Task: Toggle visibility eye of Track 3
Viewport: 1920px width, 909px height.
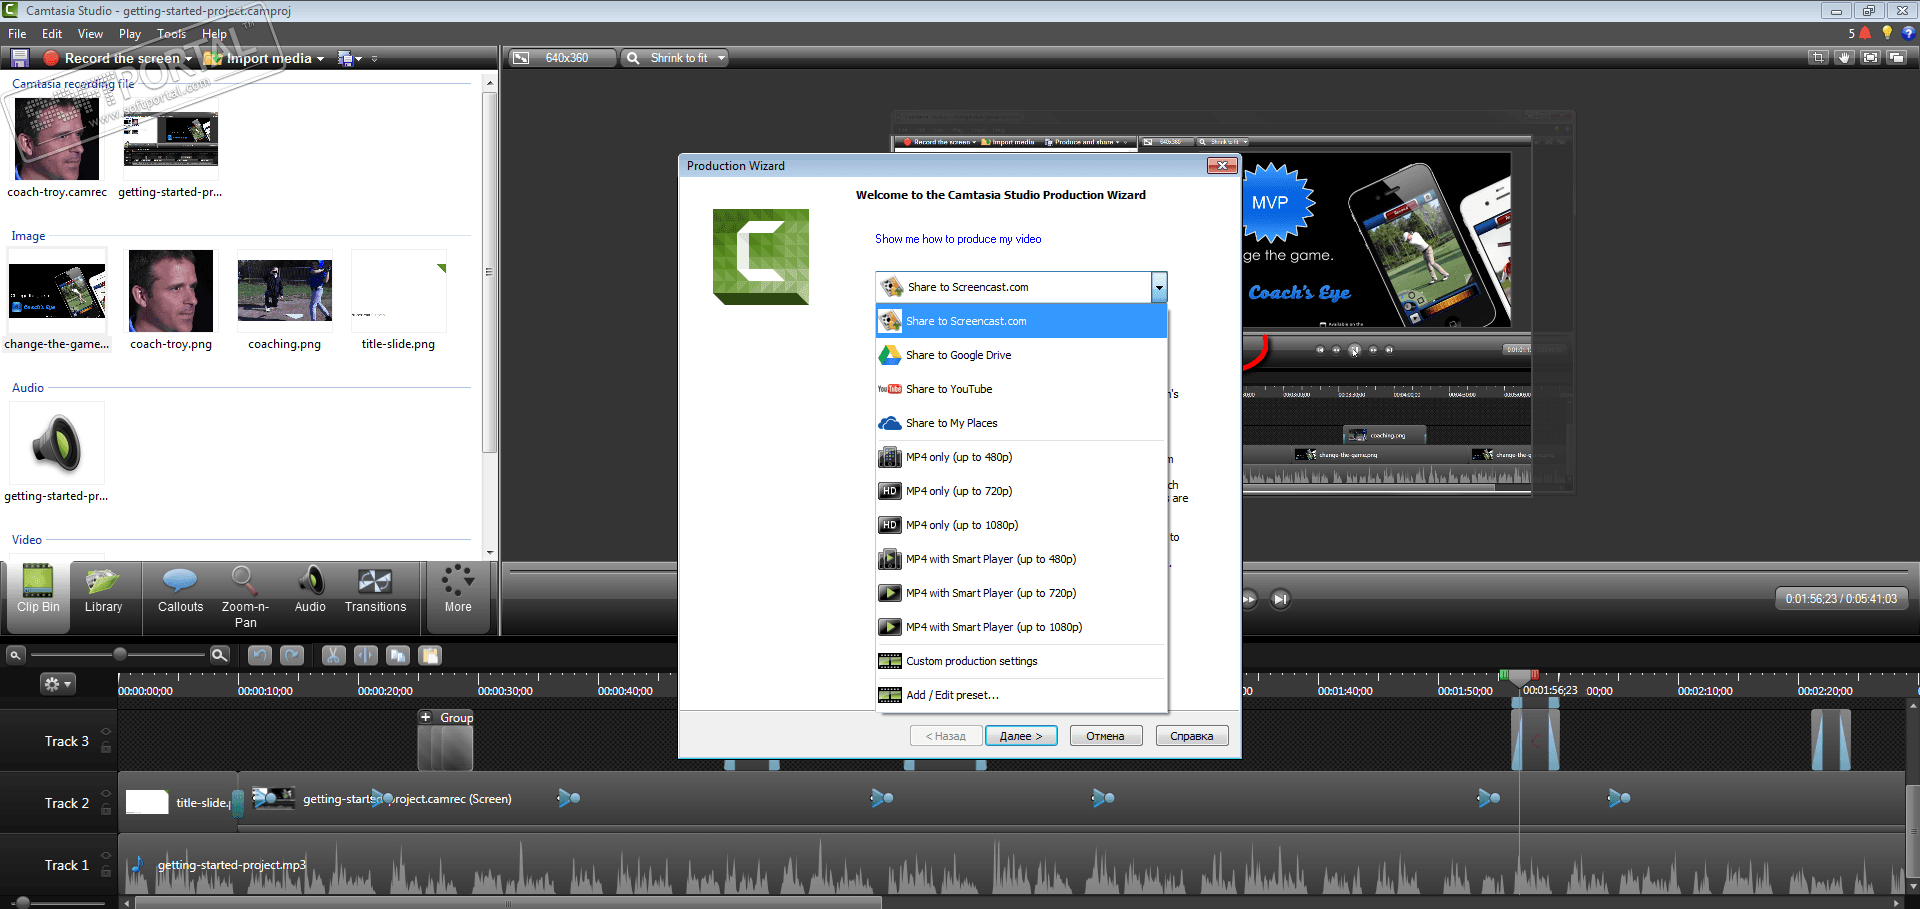Action: [106, 731]
